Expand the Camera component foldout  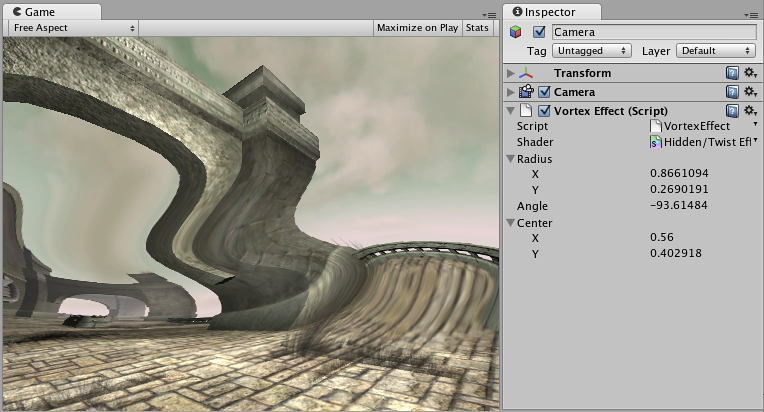(x=511, y=92)
